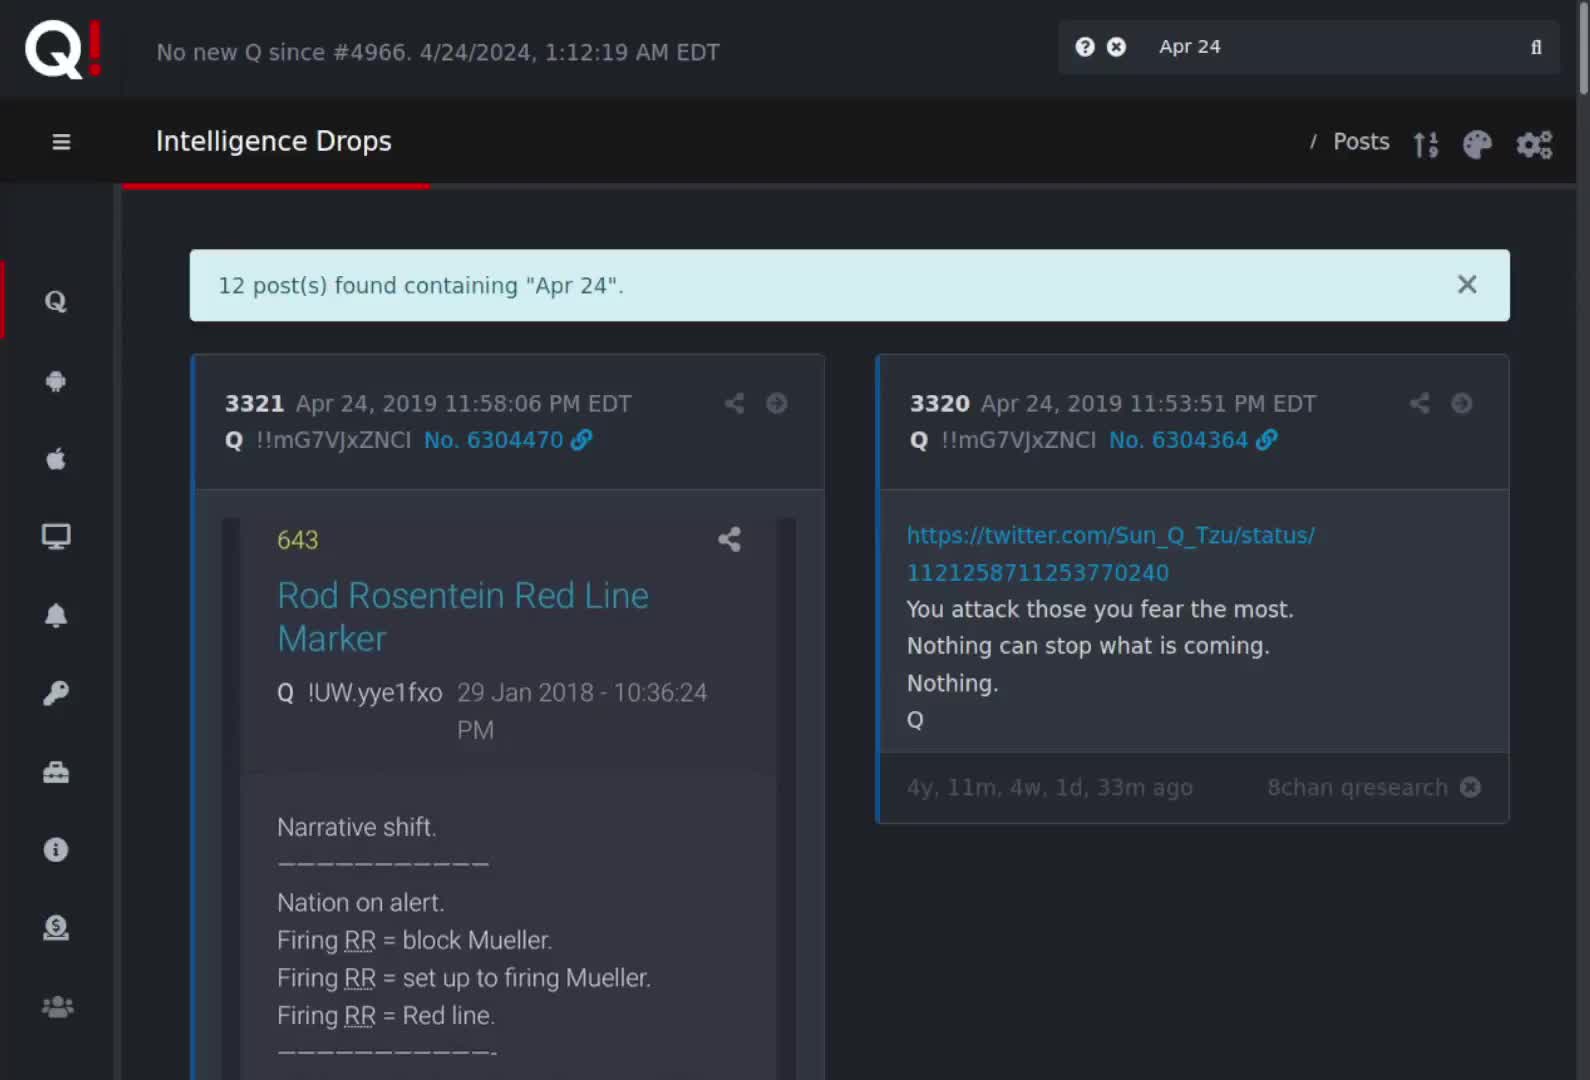Viewport: 1590px width, 1080px height.
Task: Click the Android icon in sidebar
Action: pos(56,381)
